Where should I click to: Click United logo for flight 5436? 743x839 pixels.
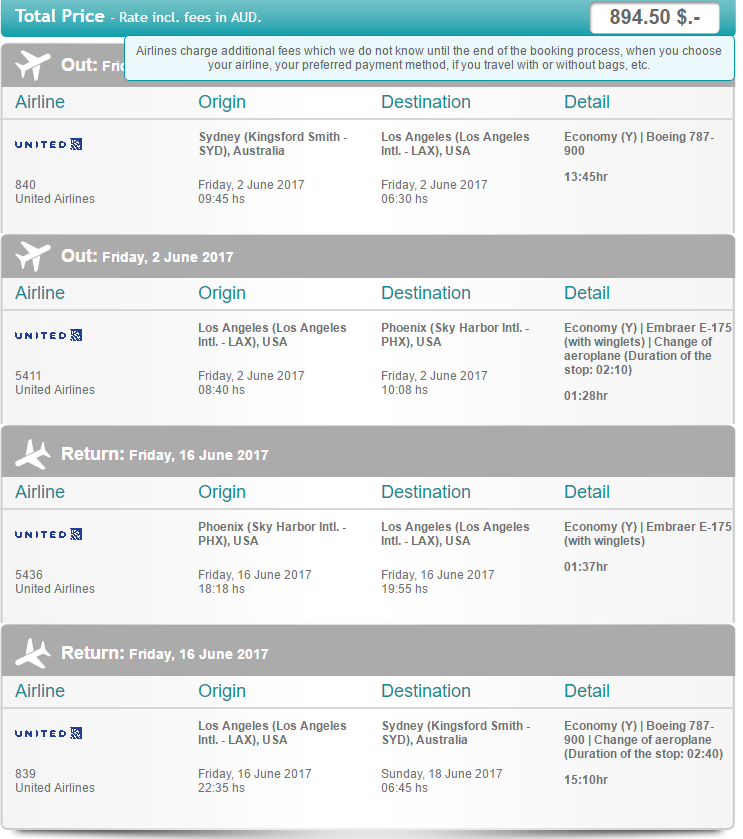click(x=48, y=534)
